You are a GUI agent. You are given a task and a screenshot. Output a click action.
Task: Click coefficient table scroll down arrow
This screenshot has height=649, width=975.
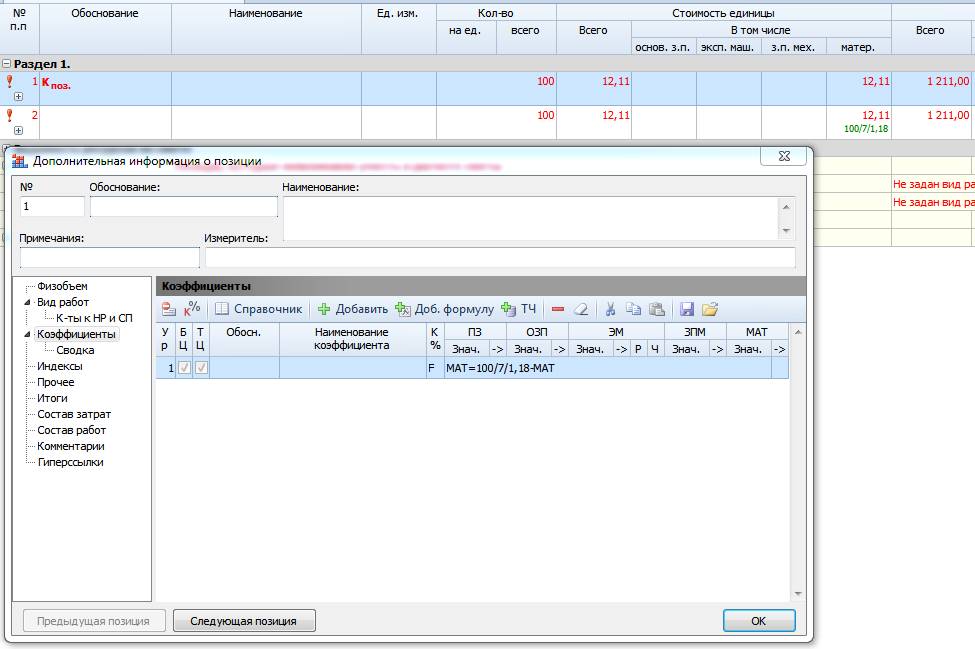point(798,594)
